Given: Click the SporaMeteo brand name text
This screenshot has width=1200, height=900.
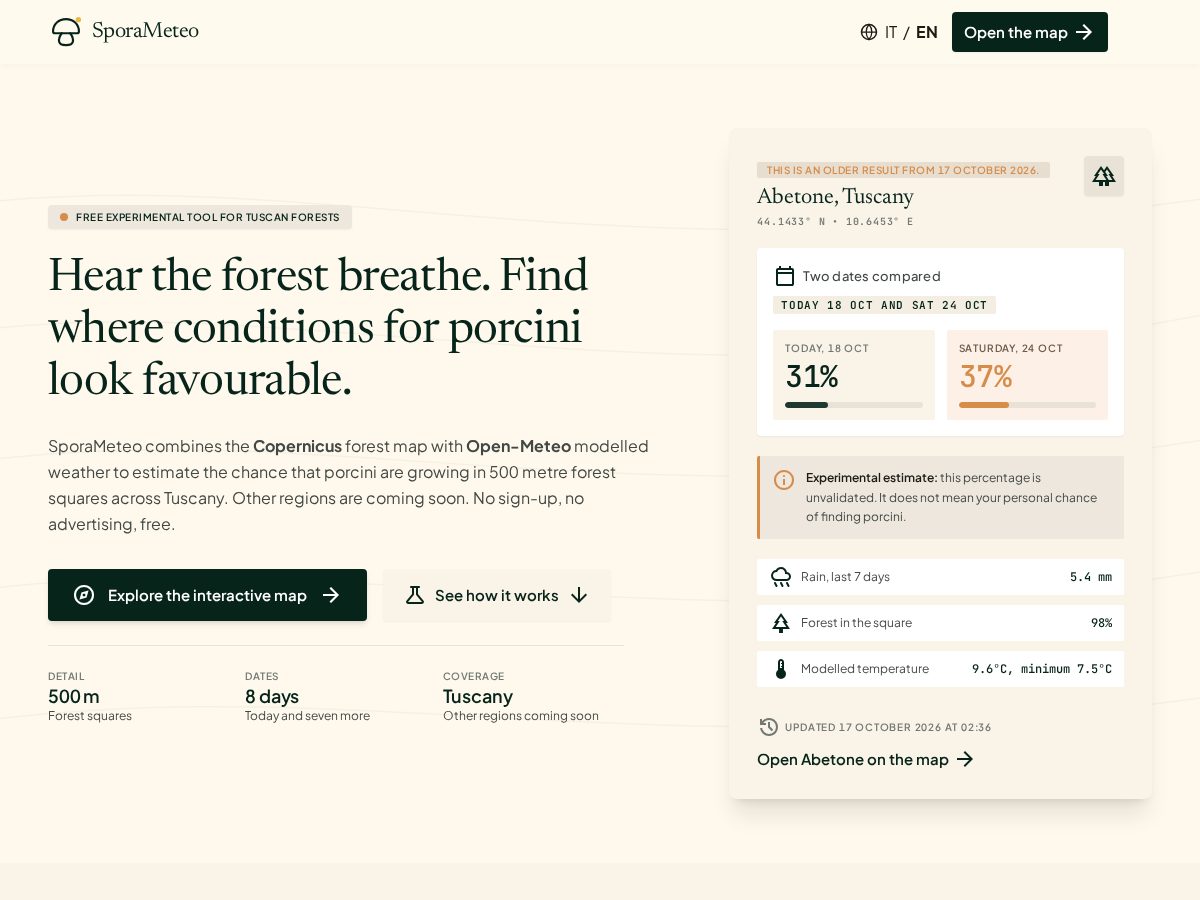Looking at the screenshot, I should pyautogui.click(x=145, y=31).
